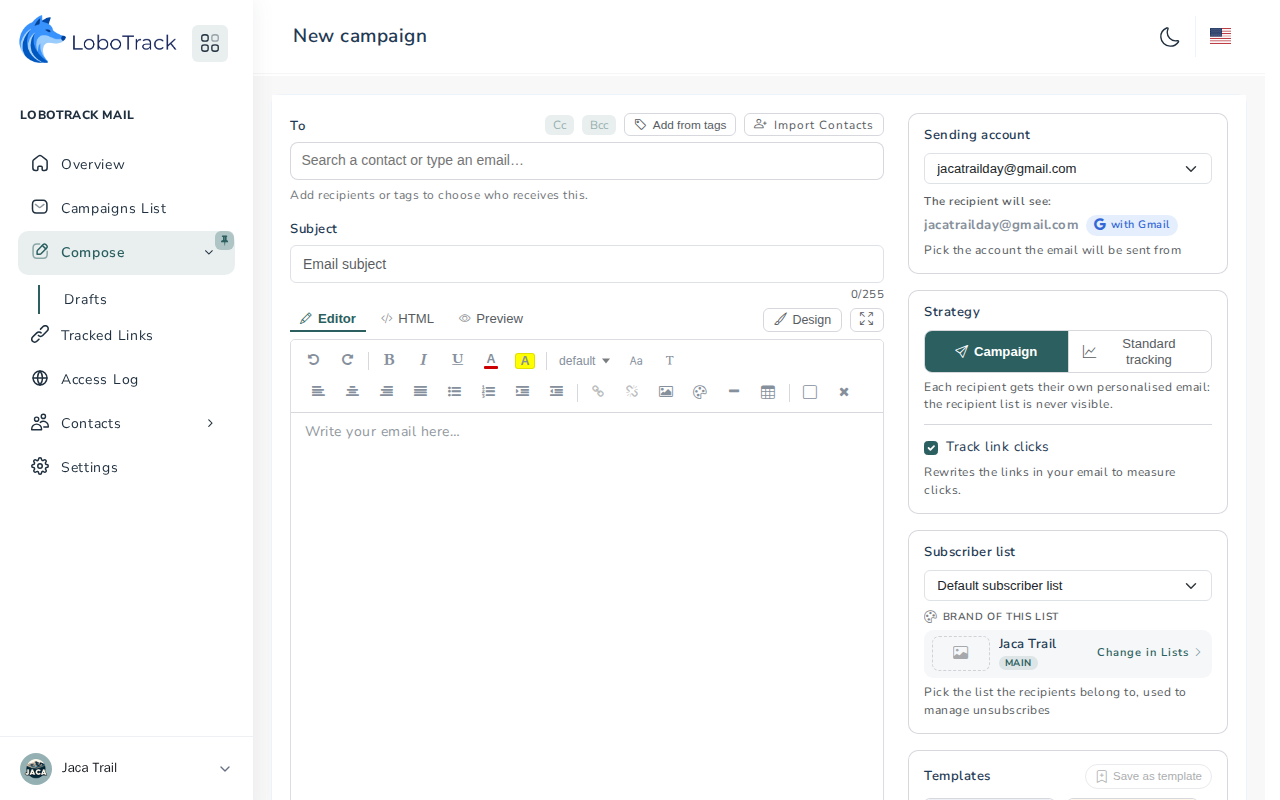This screenshot has height=800, width=1280.
Task: Select the Campaign strategy
Action: [x=996, y=352]
